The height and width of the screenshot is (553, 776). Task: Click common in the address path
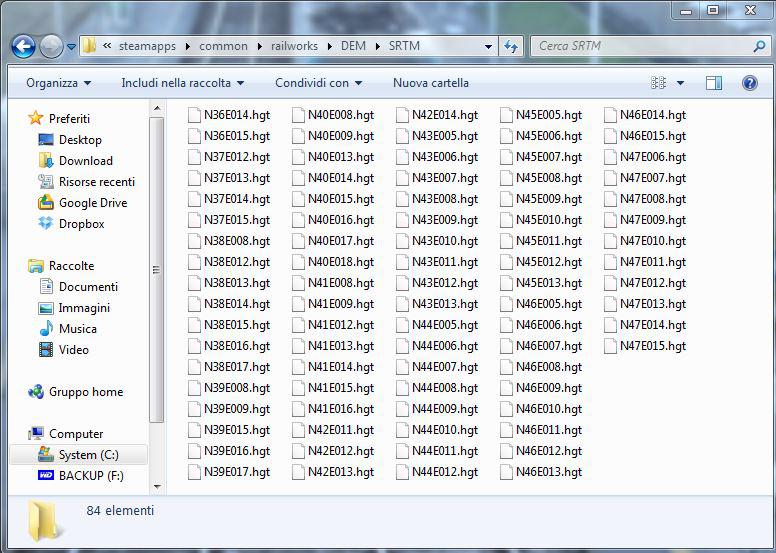[x=223, y=46]
